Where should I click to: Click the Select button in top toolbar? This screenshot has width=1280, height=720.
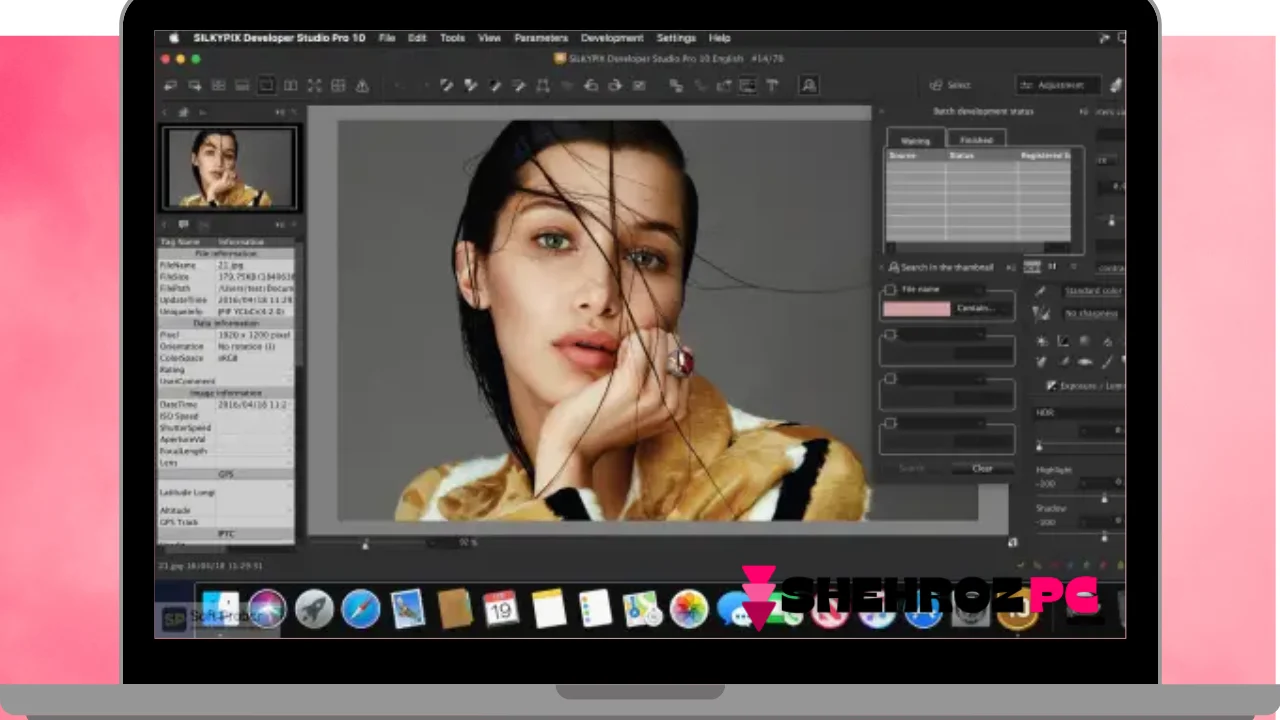[949, 86]
